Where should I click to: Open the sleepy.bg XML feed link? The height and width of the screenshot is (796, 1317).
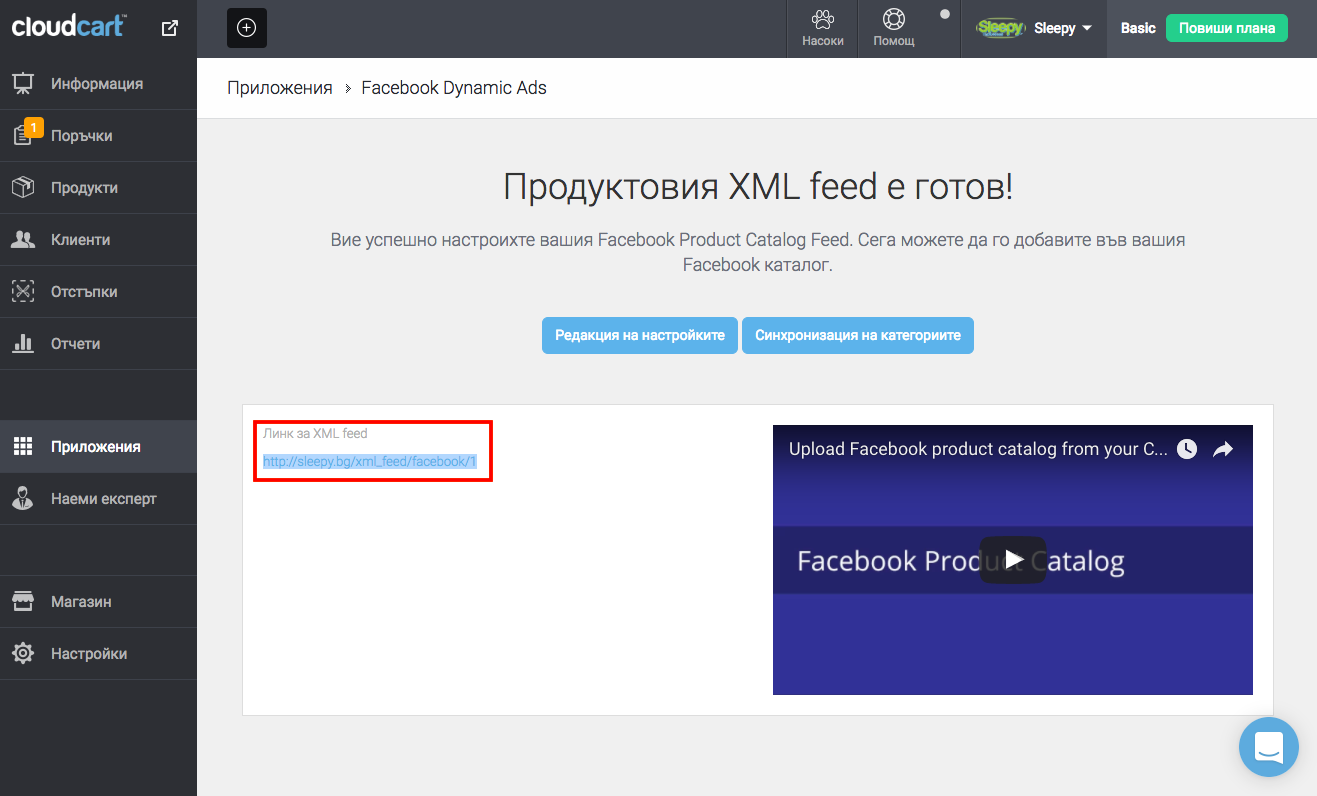click(x=370, y=462)
